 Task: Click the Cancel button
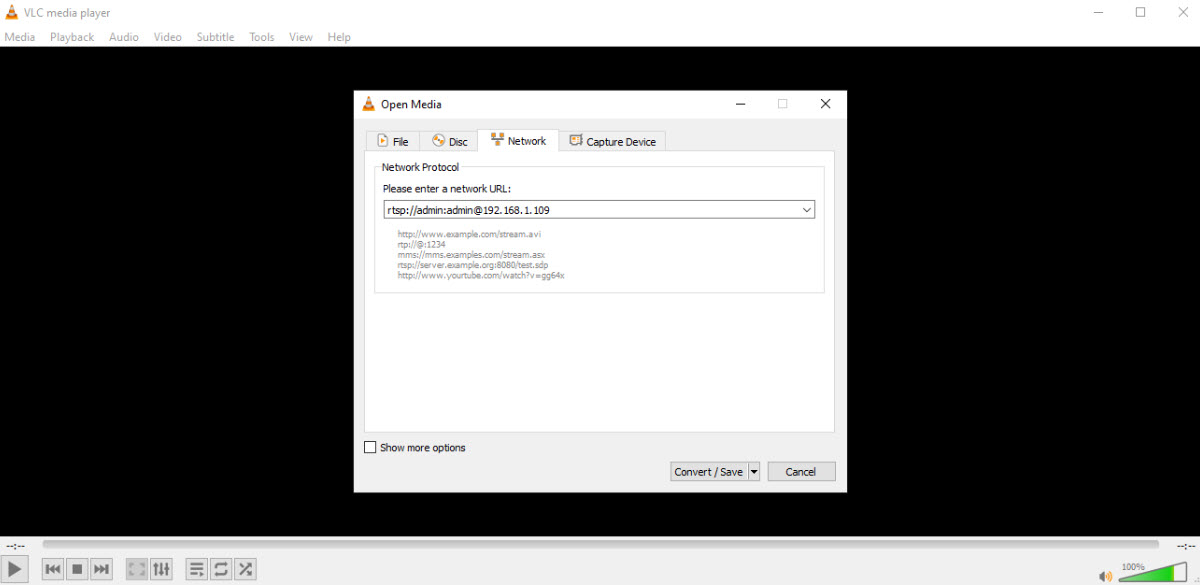click(x=800, y=472)
